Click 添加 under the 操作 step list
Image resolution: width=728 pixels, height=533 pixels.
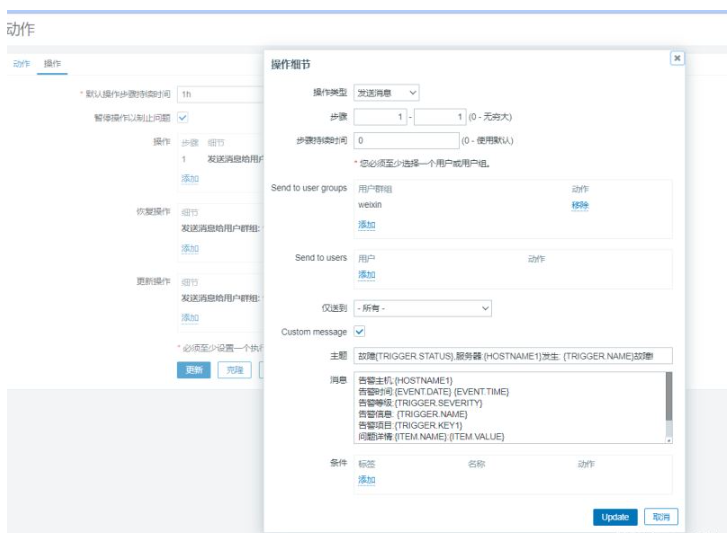click(189, 179)
